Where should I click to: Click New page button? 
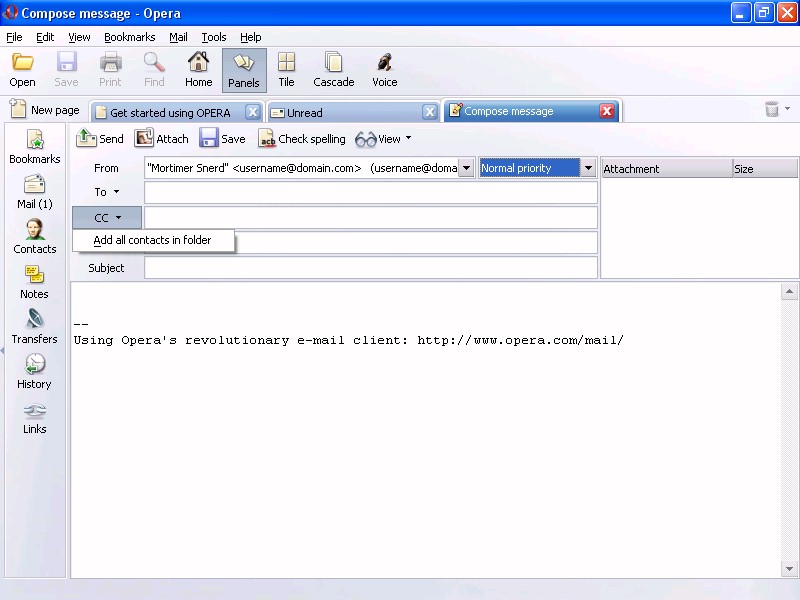45,110
